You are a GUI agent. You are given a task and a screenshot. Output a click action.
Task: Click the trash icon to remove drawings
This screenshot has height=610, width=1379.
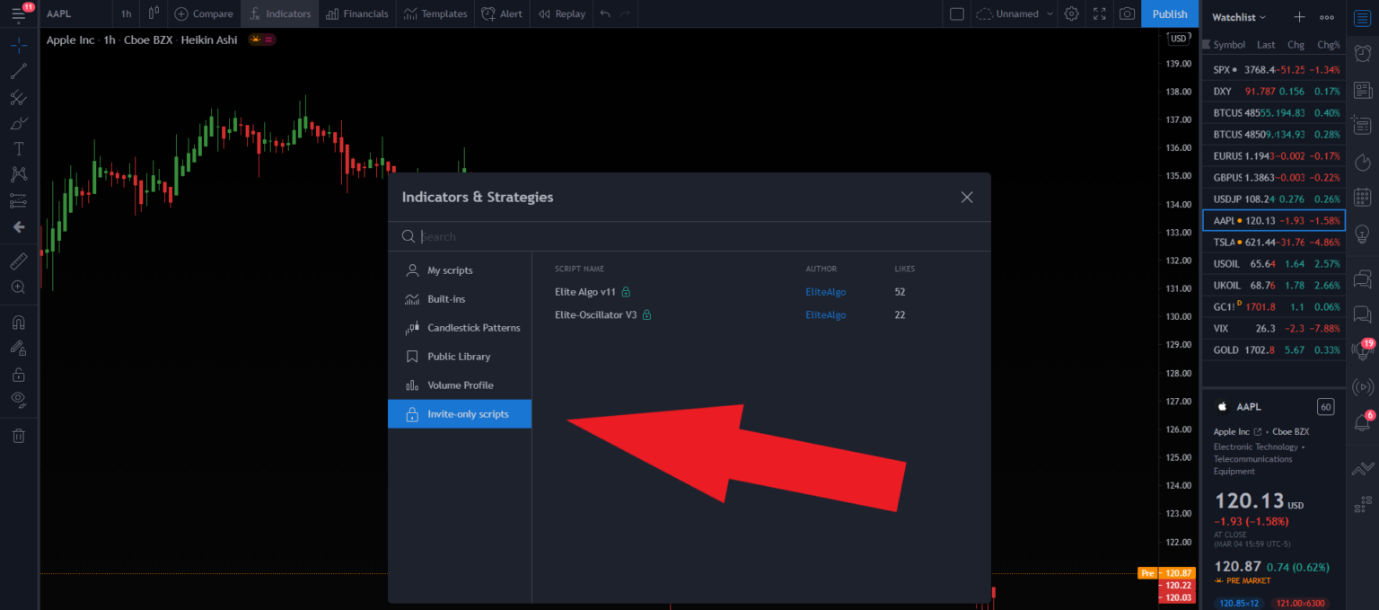[x=18, y=435]
